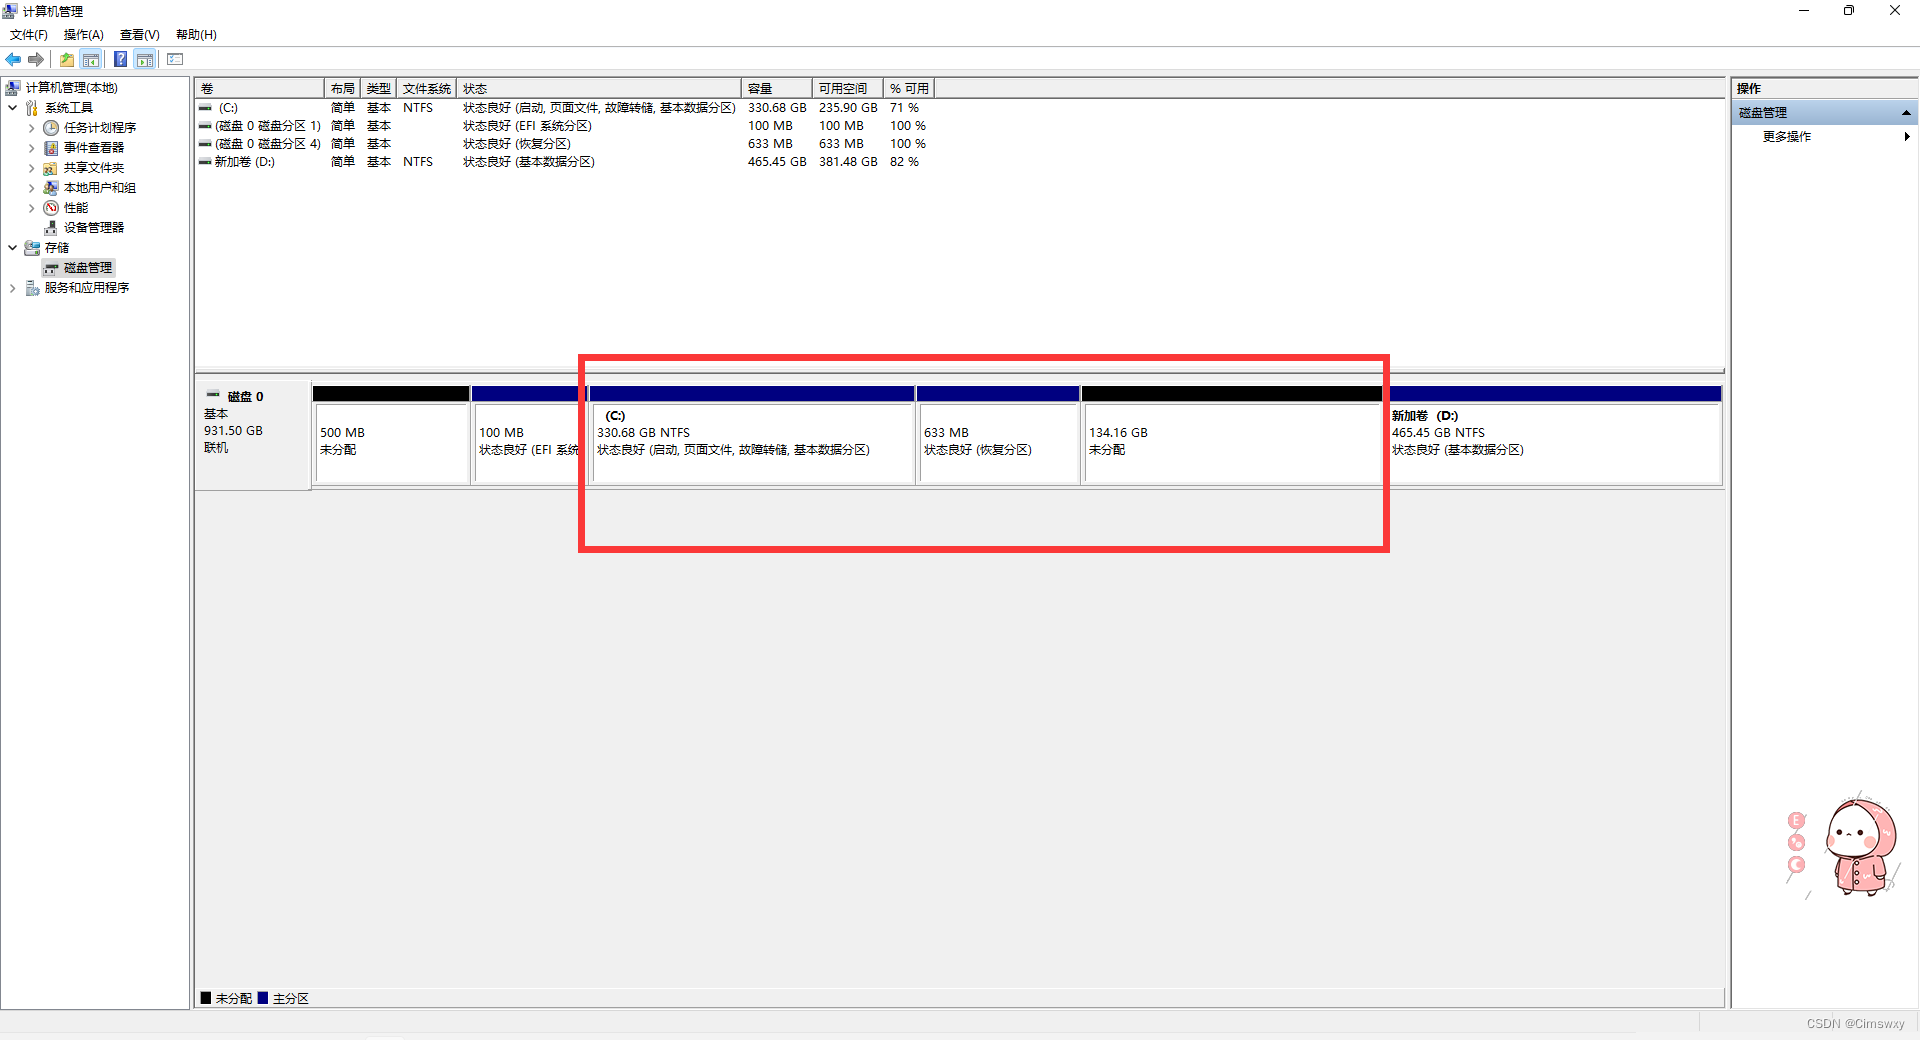Screen dimensions: 1920x1040
Task: Click the 磁盘管理 disk icon in tree
Action: click(x=51, y=268)
